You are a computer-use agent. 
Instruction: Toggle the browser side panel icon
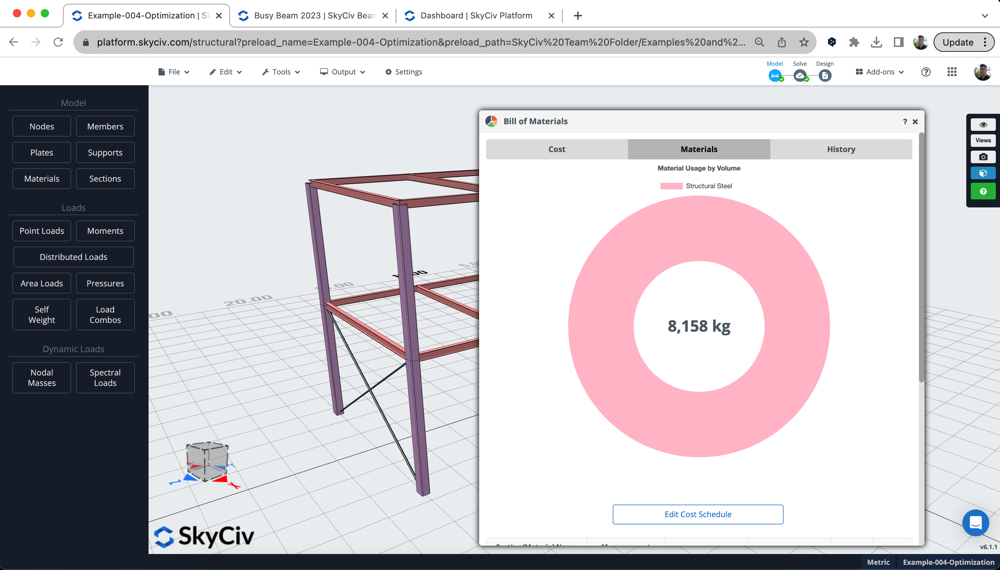coord(898,42)
